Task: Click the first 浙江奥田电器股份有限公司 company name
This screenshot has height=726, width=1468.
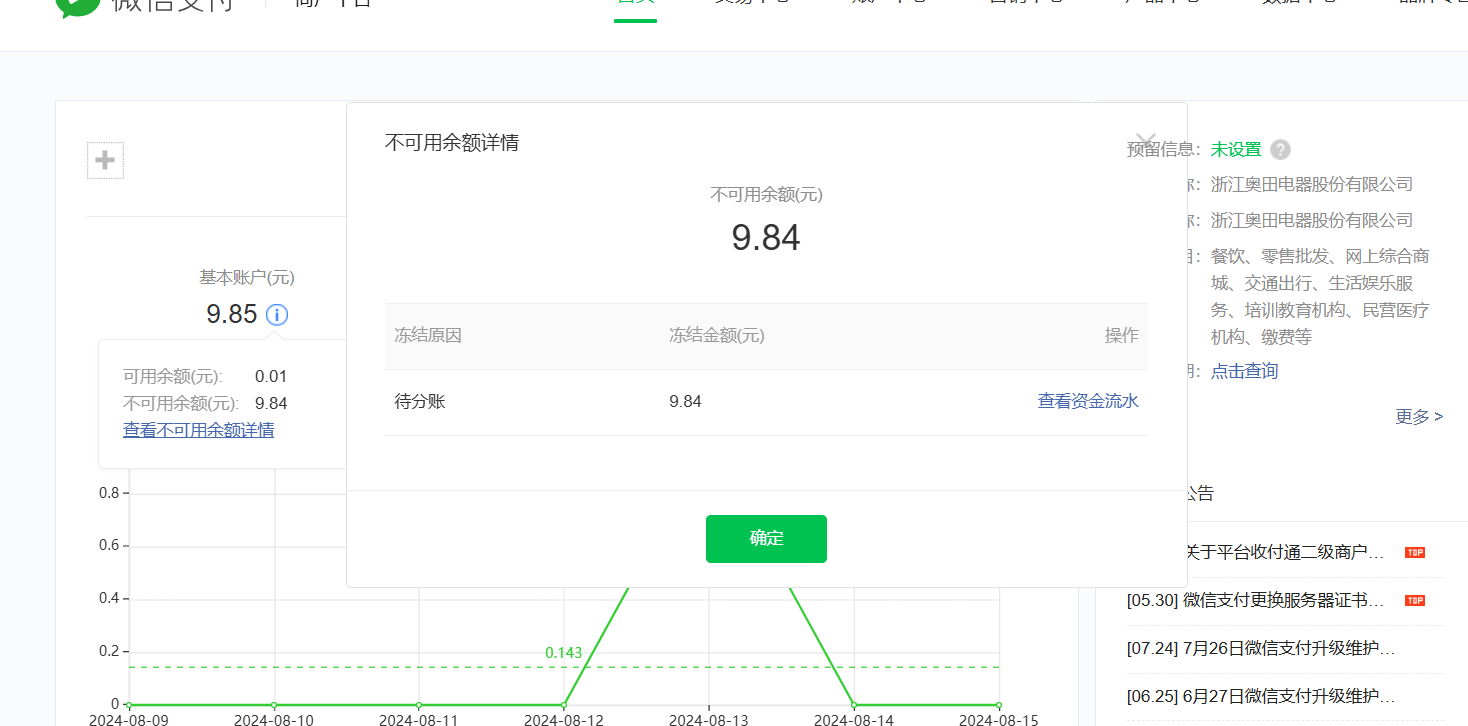Action: pyautogui.click(x=1312, y=184)
